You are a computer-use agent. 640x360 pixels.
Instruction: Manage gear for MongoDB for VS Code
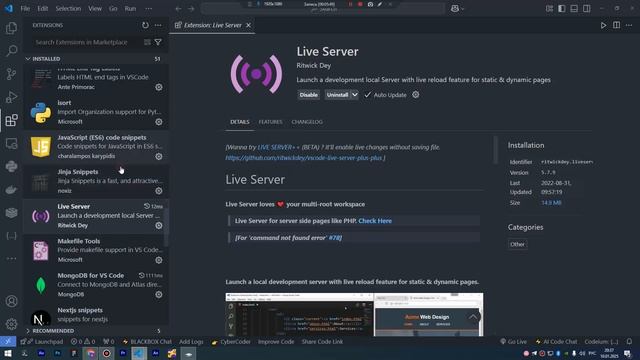click(x=159, y=294)
